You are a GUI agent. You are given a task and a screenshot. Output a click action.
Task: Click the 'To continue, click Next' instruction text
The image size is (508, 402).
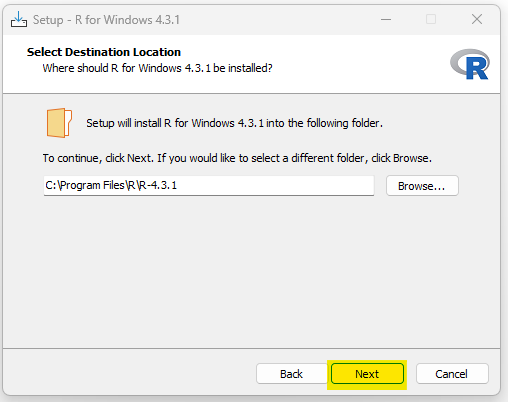[237, 158]
